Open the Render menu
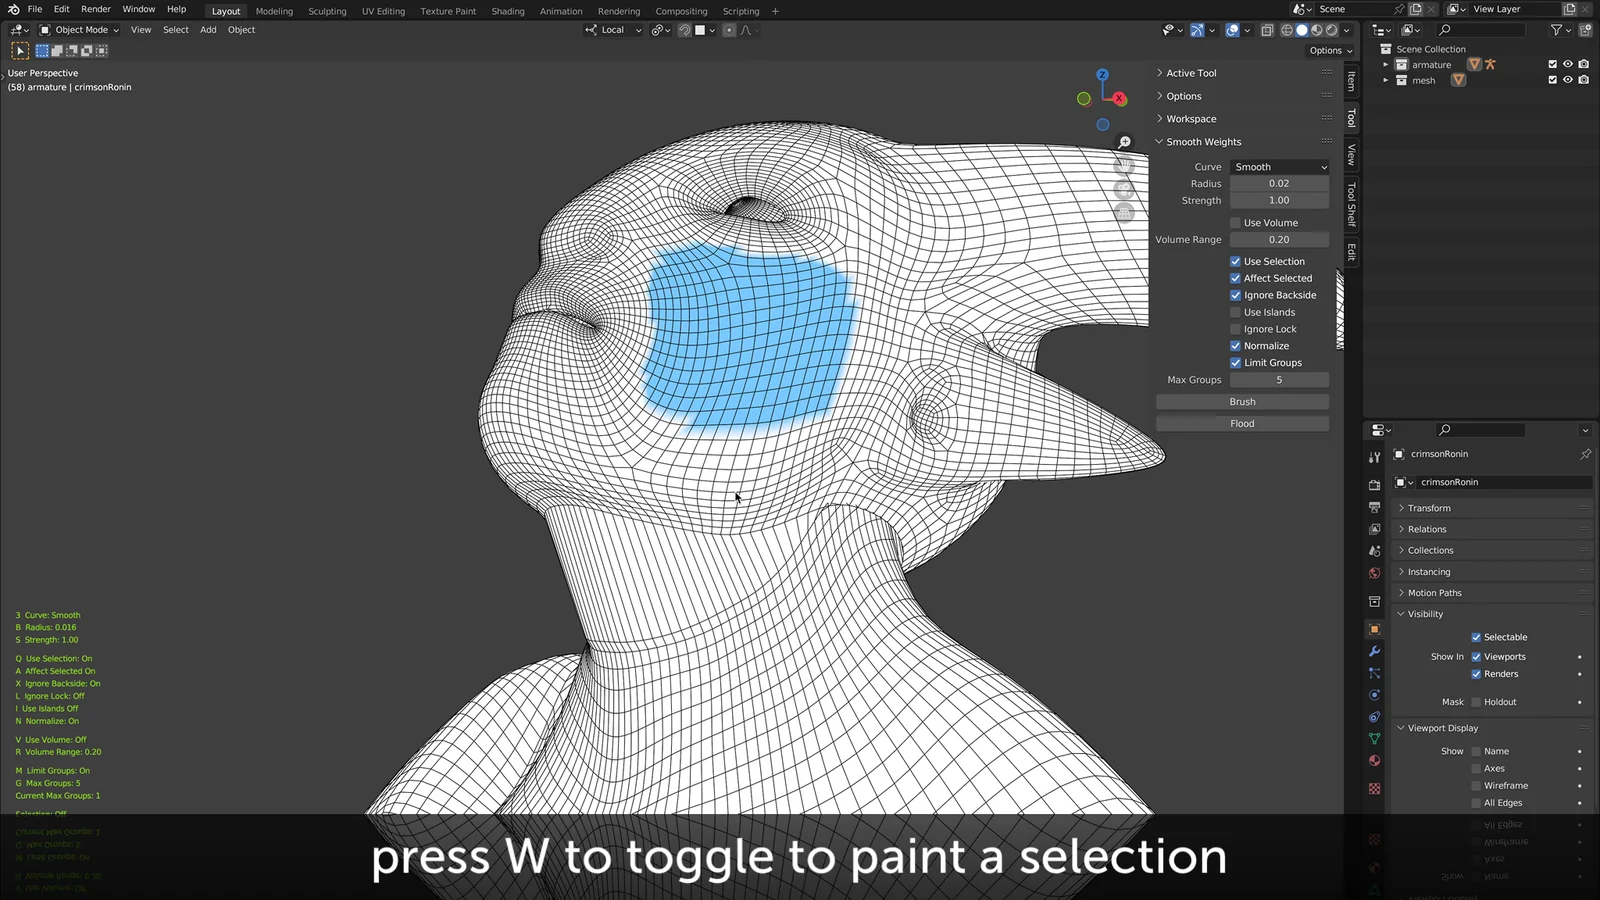 (x=95, y=9)
